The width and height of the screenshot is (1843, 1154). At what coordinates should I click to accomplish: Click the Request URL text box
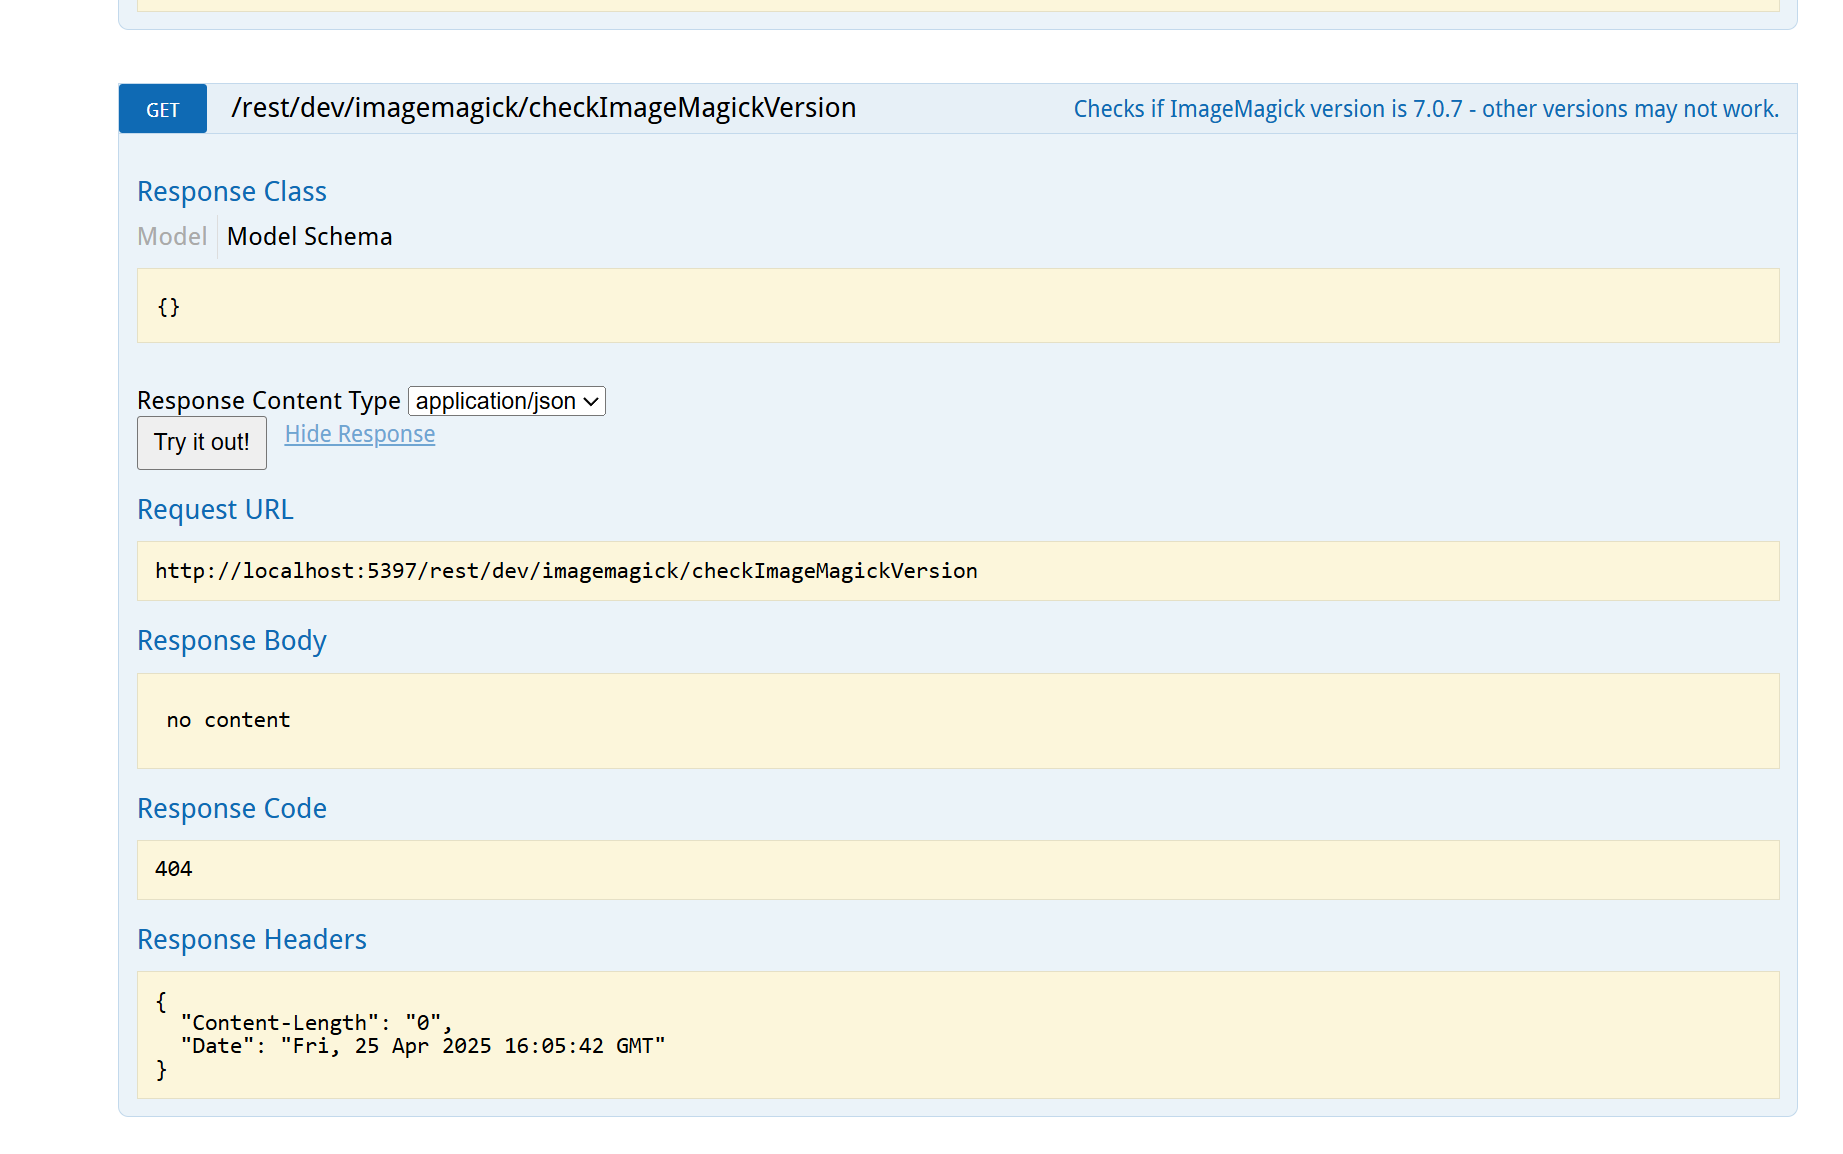point(958,571)
